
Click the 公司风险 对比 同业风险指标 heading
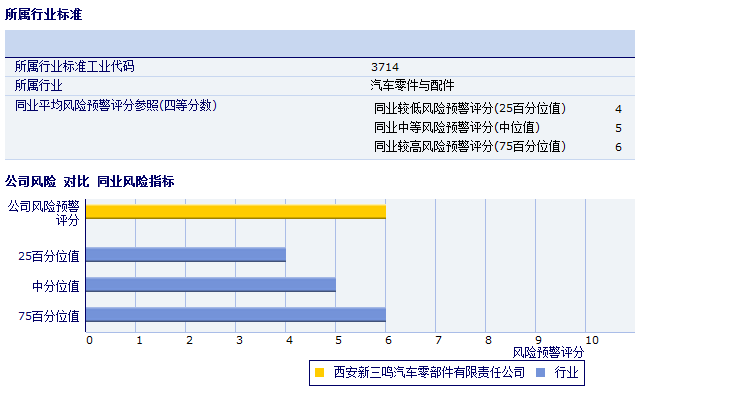click(x=89, y=181)
